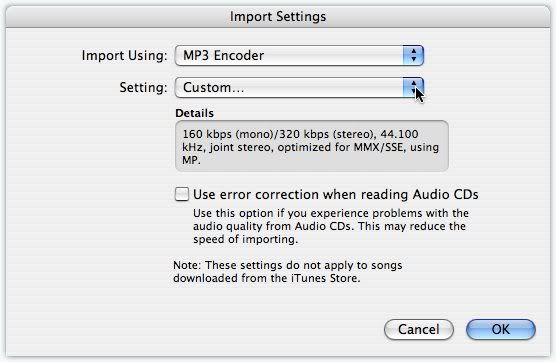The image size is (556, 362).
Task: Click the 'Setting:' label
Action: click(x=143, y=88)
